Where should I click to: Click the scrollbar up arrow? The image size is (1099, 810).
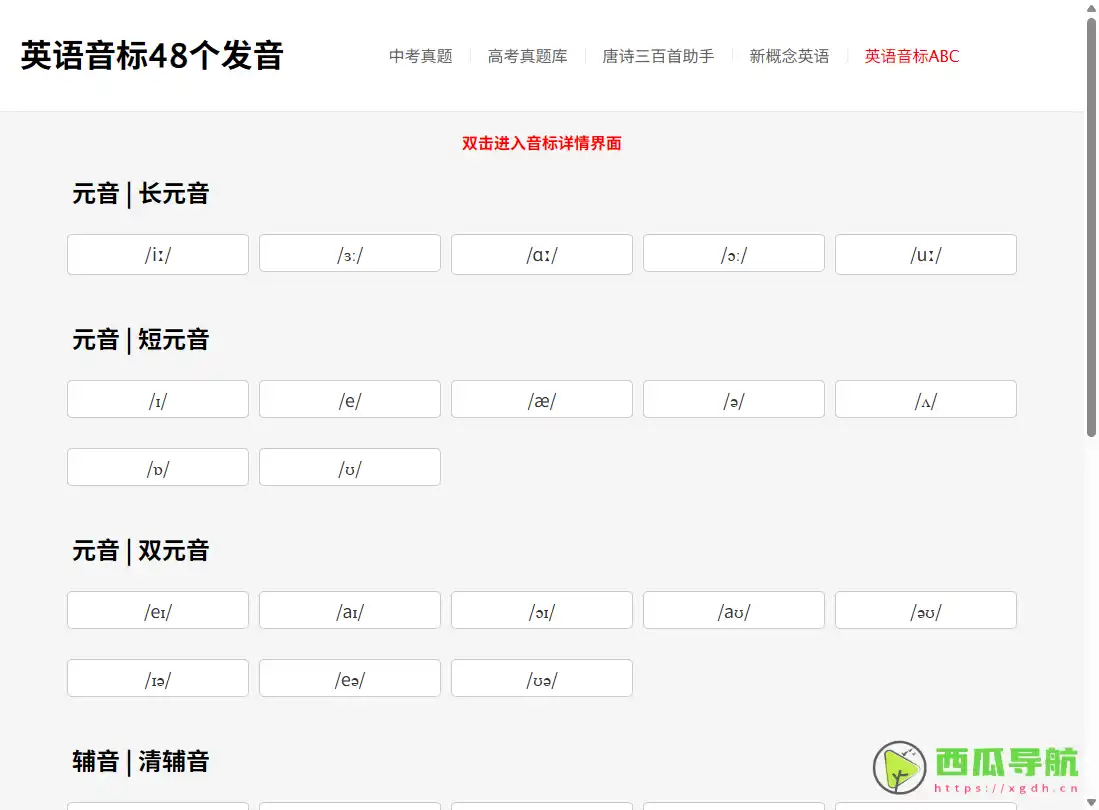pos(1089,10)
